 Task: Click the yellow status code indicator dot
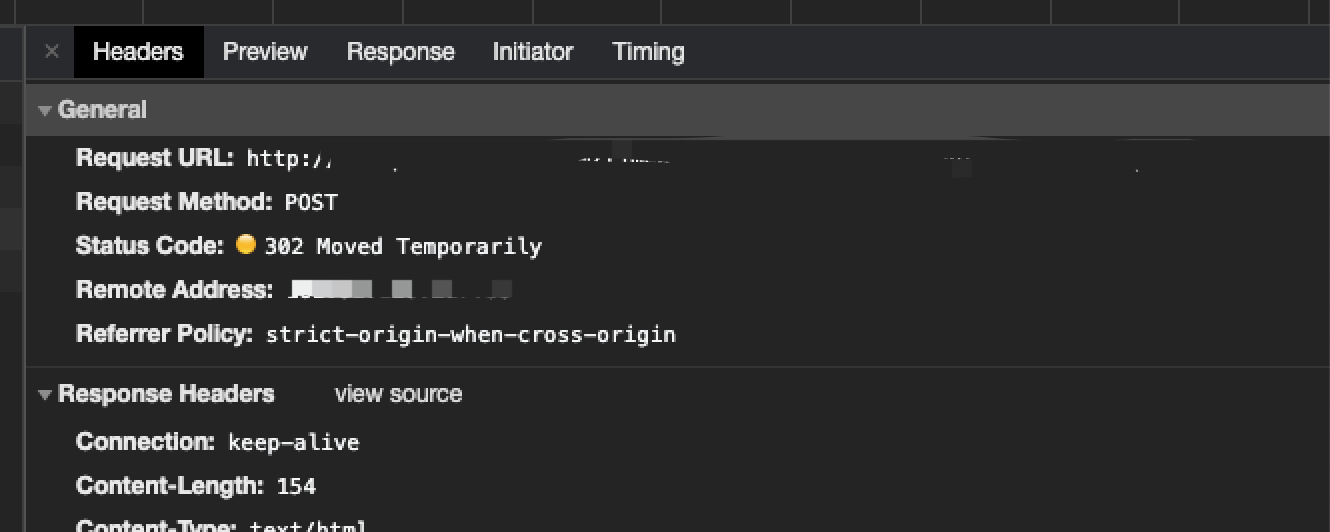(246, 244)
